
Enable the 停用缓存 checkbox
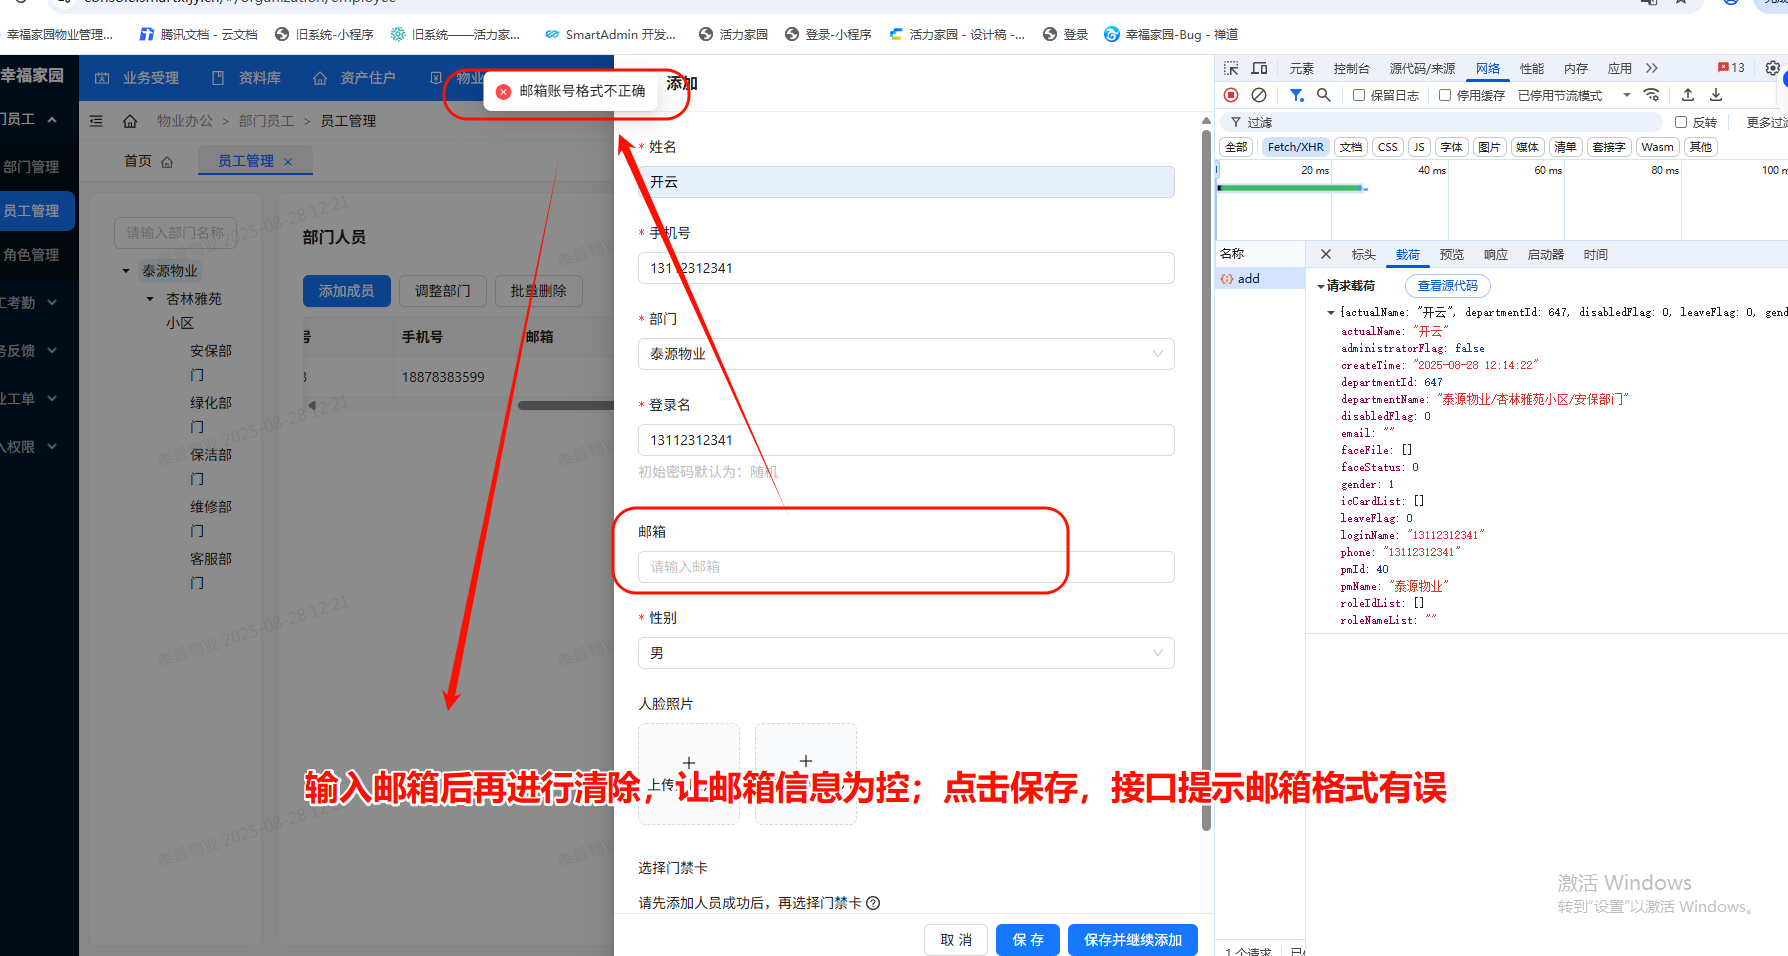[1444, 95]
